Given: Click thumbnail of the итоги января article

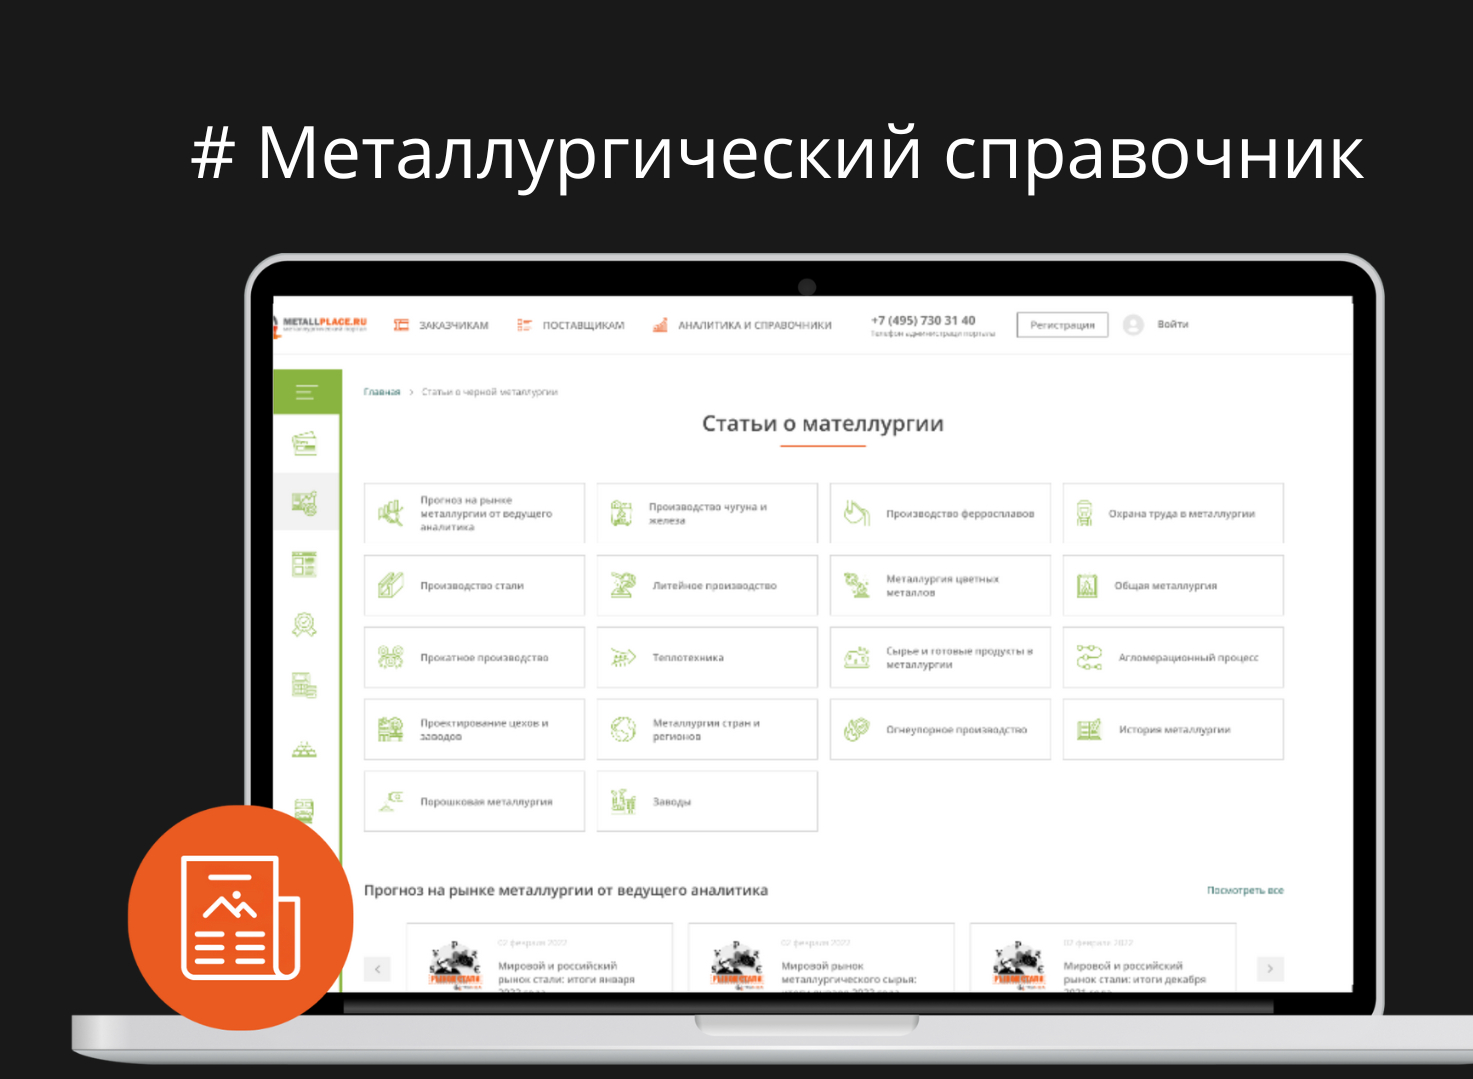Looking at the screenshot, I should 455,965.
